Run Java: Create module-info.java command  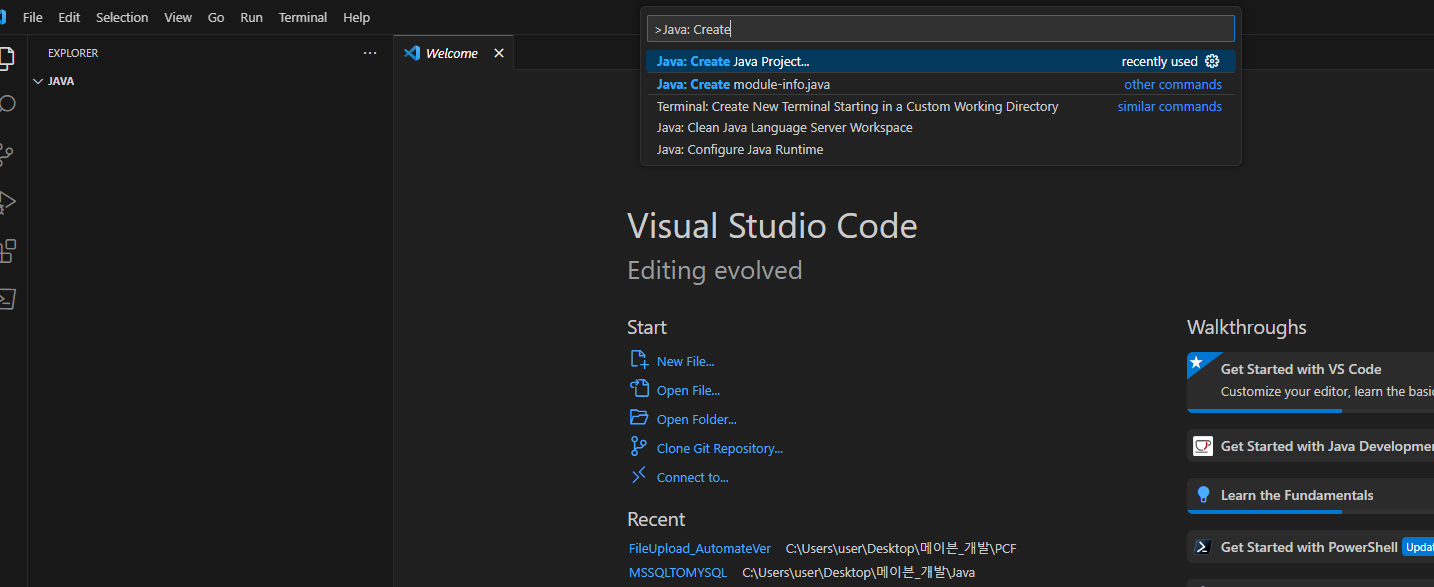click(941, 84)
